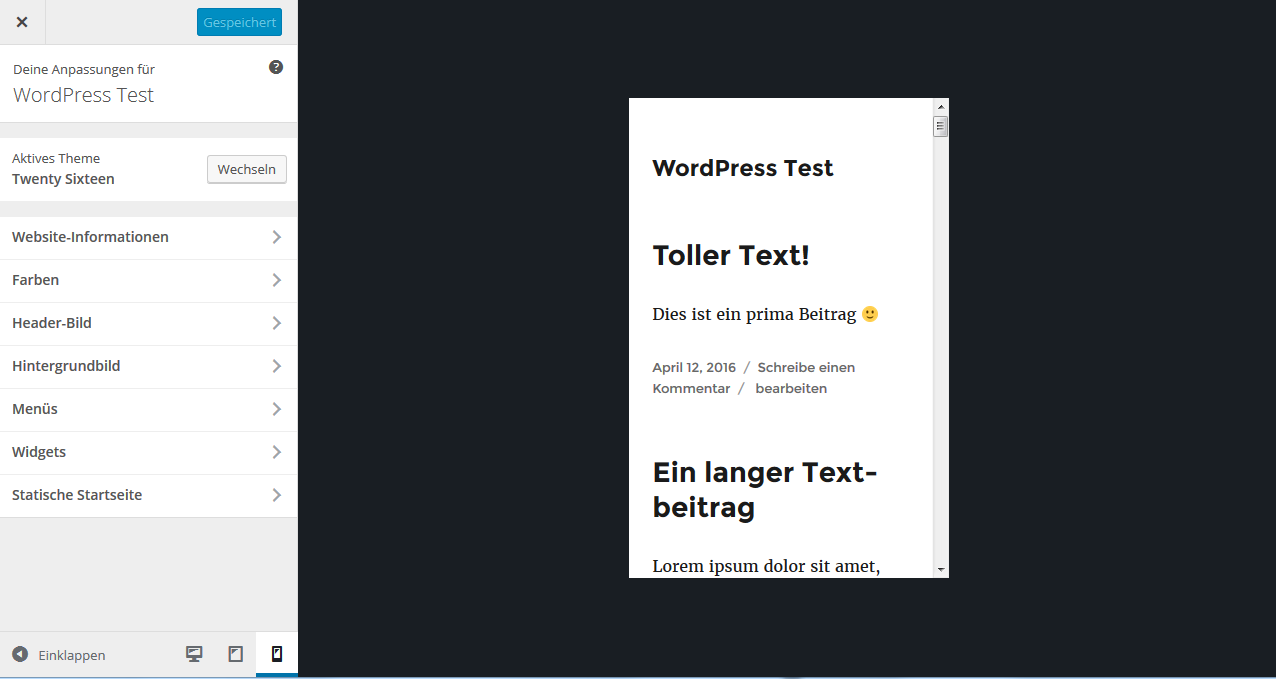Click preview scrollbar up arrow
This screenshot has width=1276, height=679.
(941, 106)
